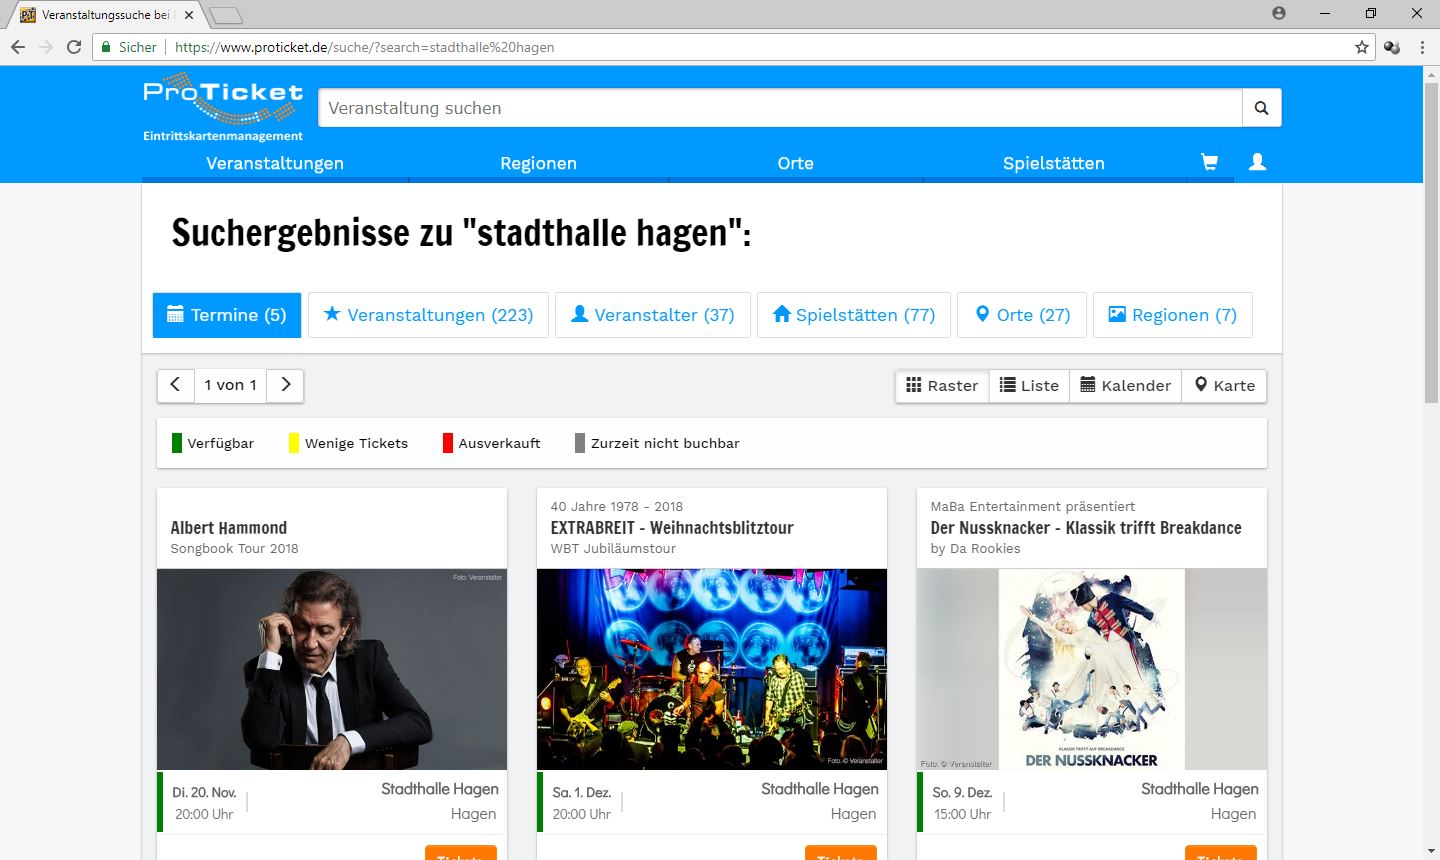
Task: Click Stadthalle Hagen under Der Nussknacker
Action: coord(1200,789)
